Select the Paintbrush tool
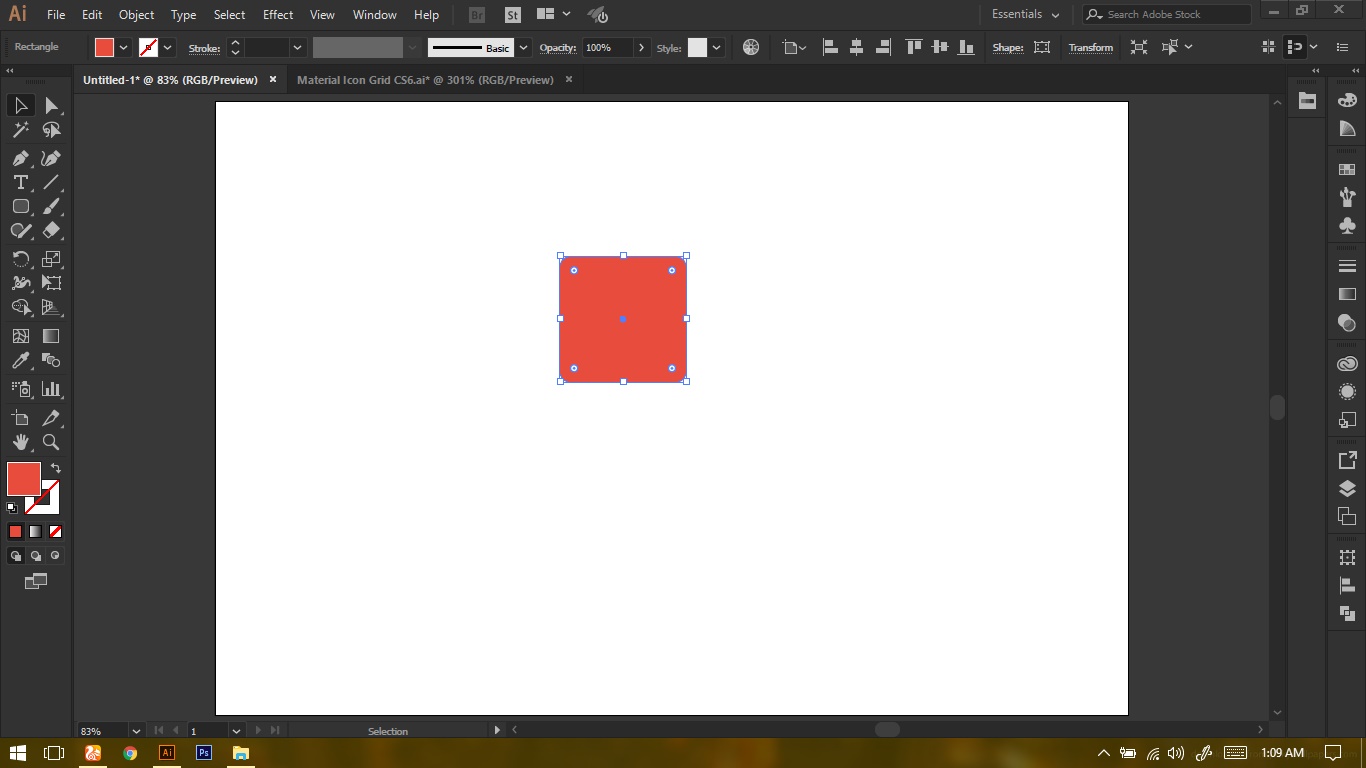The height and width of the screenshot is (768, 1366). coord(51,206)
